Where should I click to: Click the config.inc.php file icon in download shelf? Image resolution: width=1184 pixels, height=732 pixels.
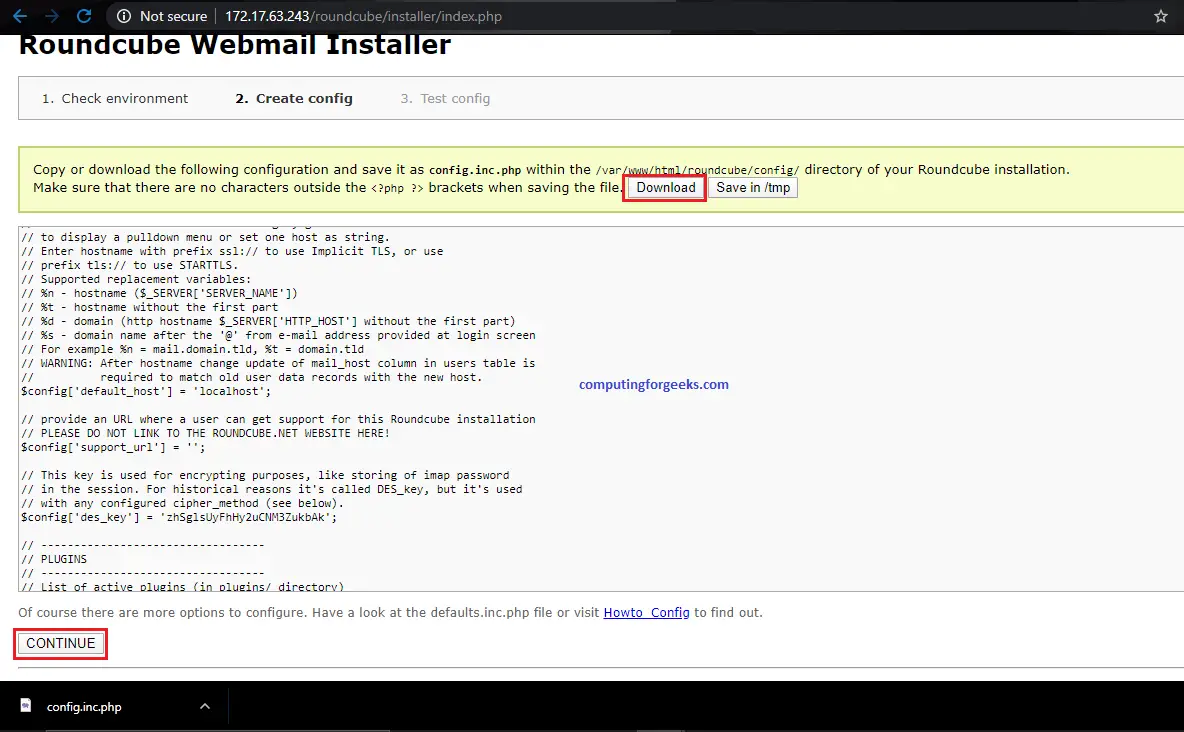pyautogui.click(x=25, y=706)
